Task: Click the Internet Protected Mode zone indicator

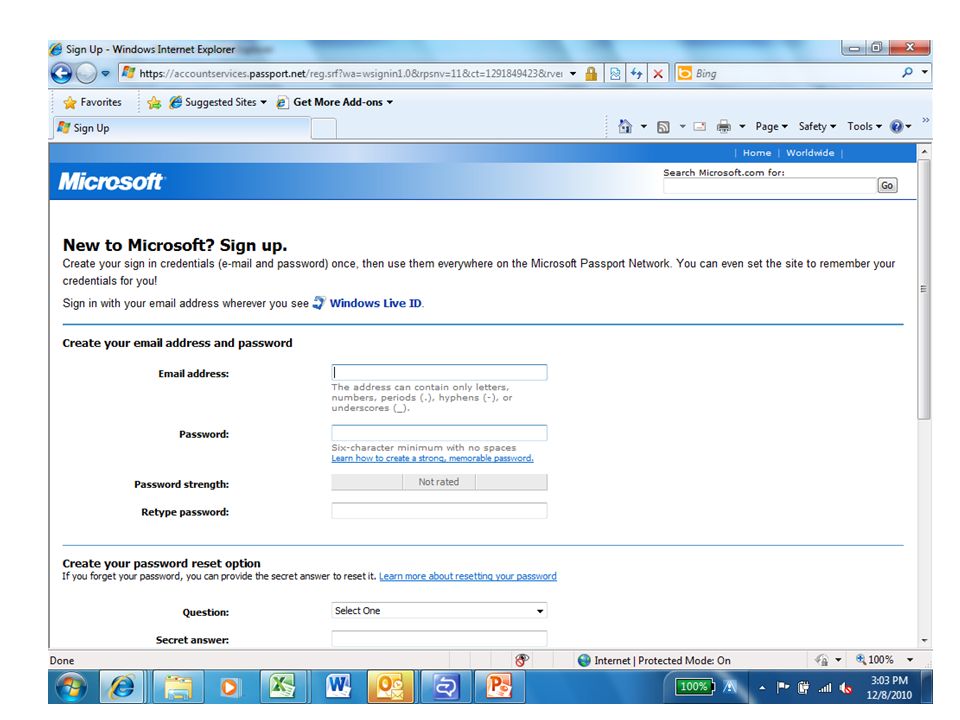Action: 654,661
